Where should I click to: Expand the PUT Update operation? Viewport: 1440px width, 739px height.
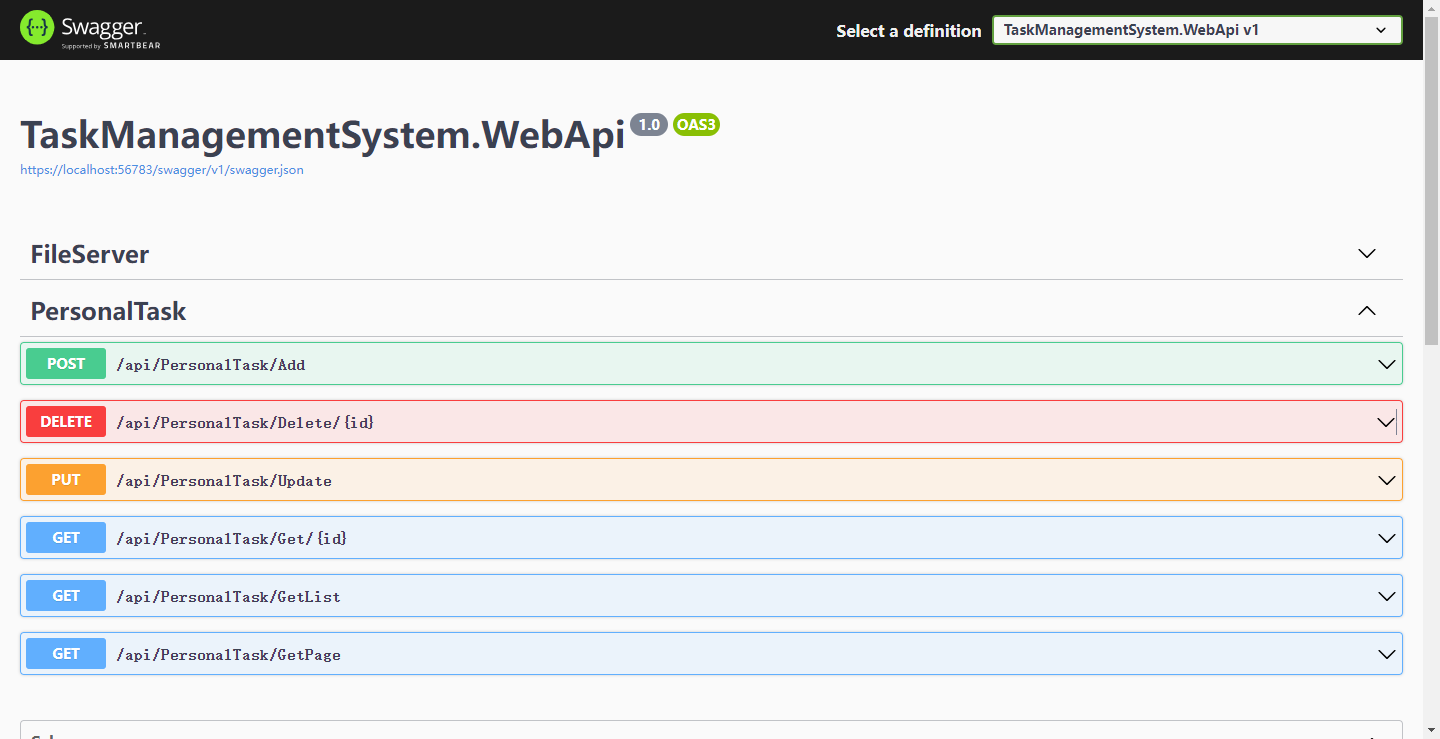point(1386,479)
